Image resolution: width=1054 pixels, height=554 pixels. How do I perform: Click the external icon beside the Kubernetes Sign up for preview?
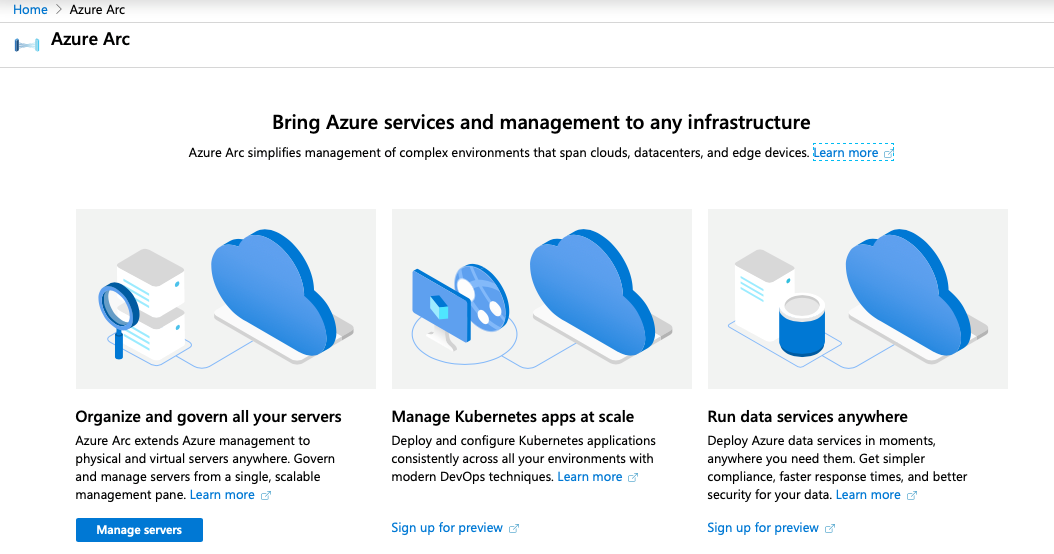(514, 528)
